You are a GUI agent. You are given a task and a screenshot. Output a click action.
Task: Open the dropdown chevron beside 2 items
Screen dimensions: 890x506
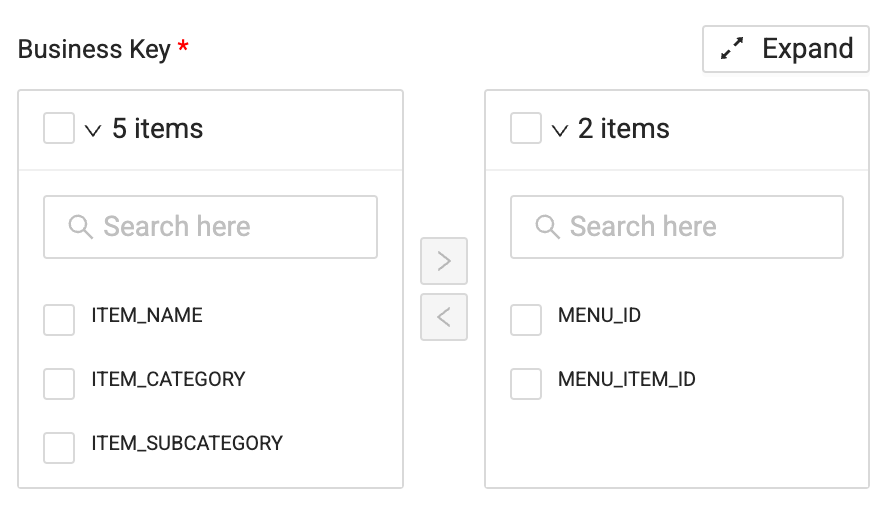560,130
